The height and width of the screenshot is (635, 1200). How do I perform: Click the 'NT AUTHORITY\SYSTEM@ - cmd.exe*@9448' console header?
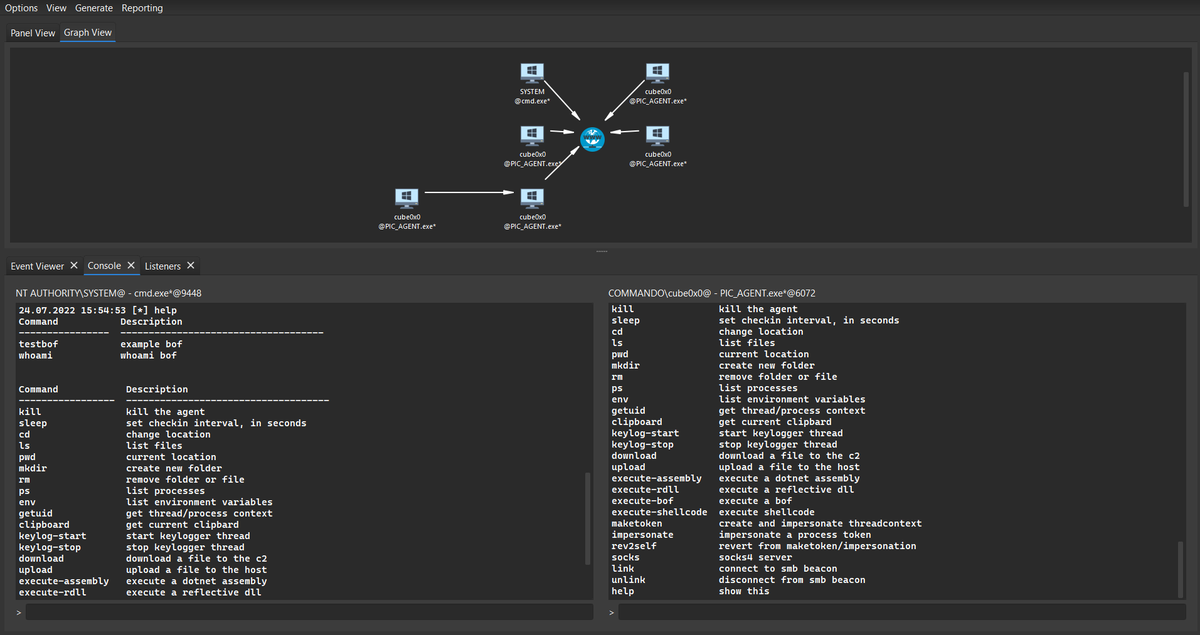pos(108,293)
